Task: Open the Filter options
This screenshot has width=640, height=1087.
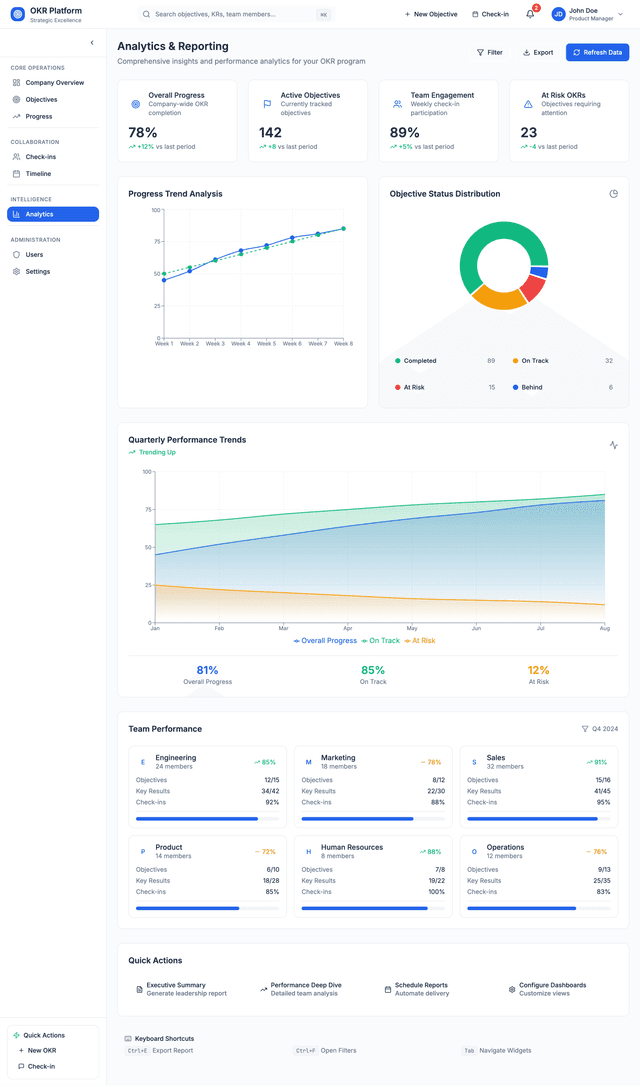Action: click(x=489, y=52)
